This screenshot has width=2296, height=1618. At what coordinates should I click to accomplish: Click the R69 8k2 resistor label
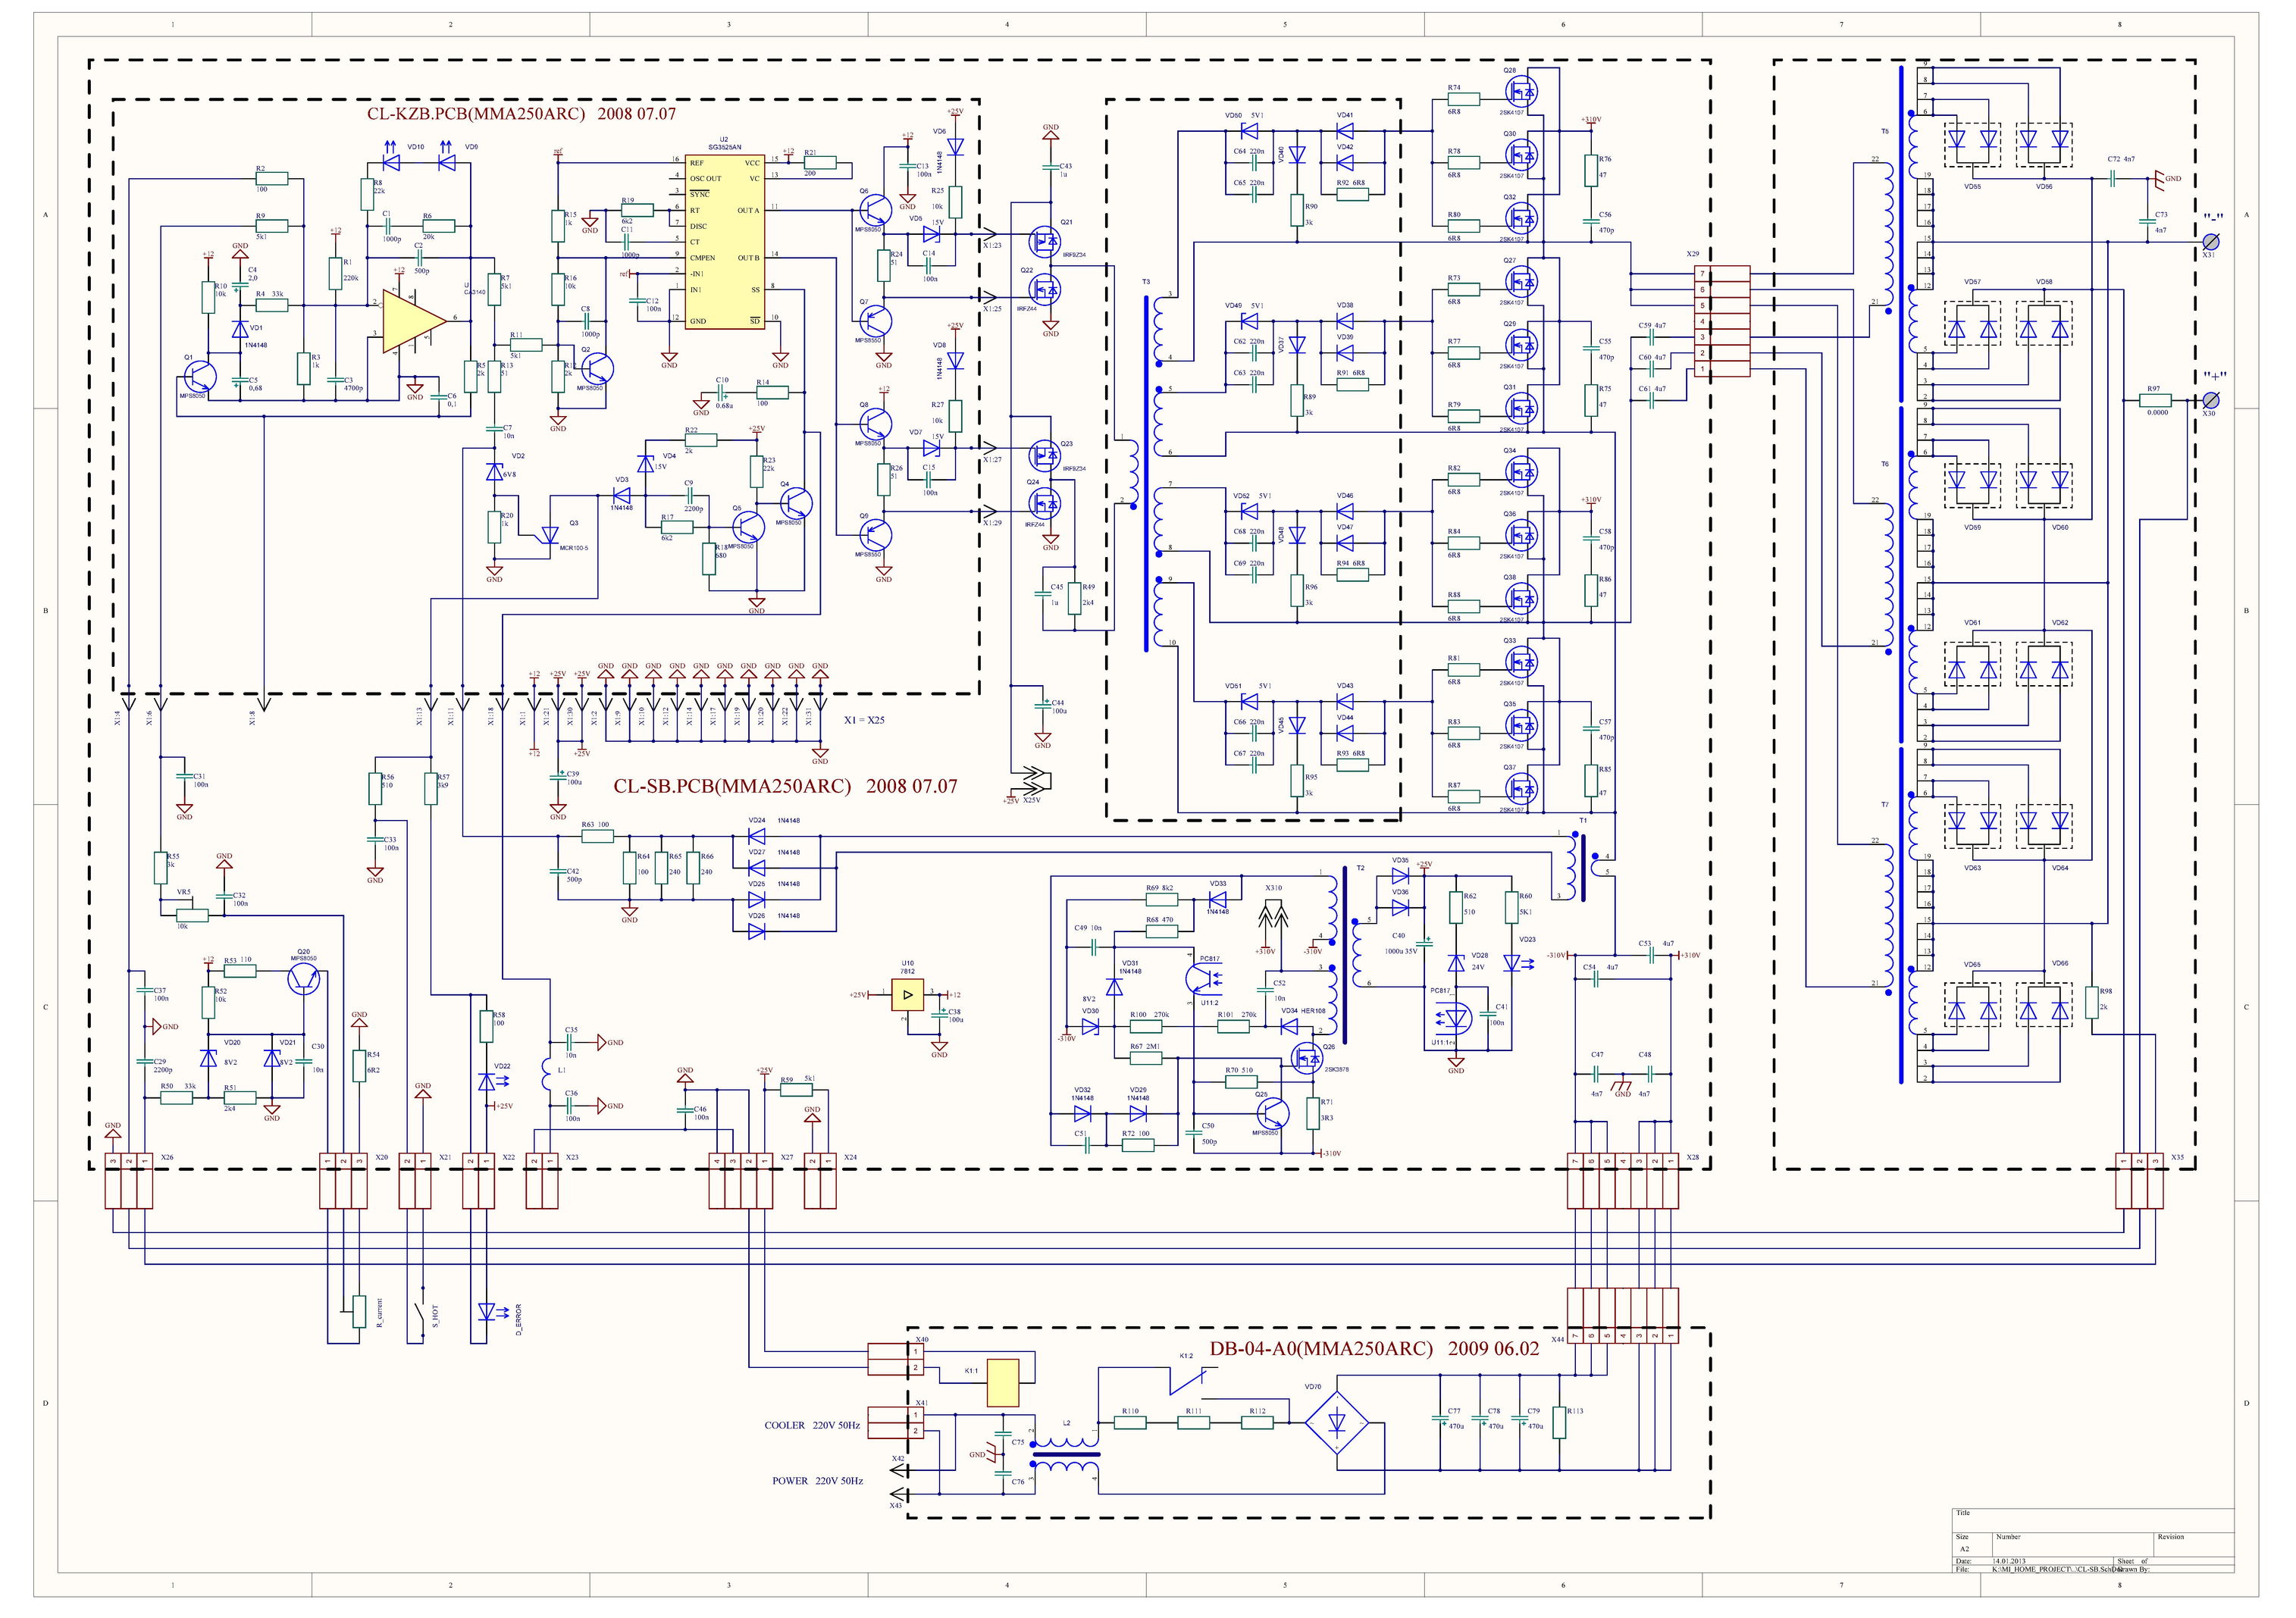point(1160,888)
